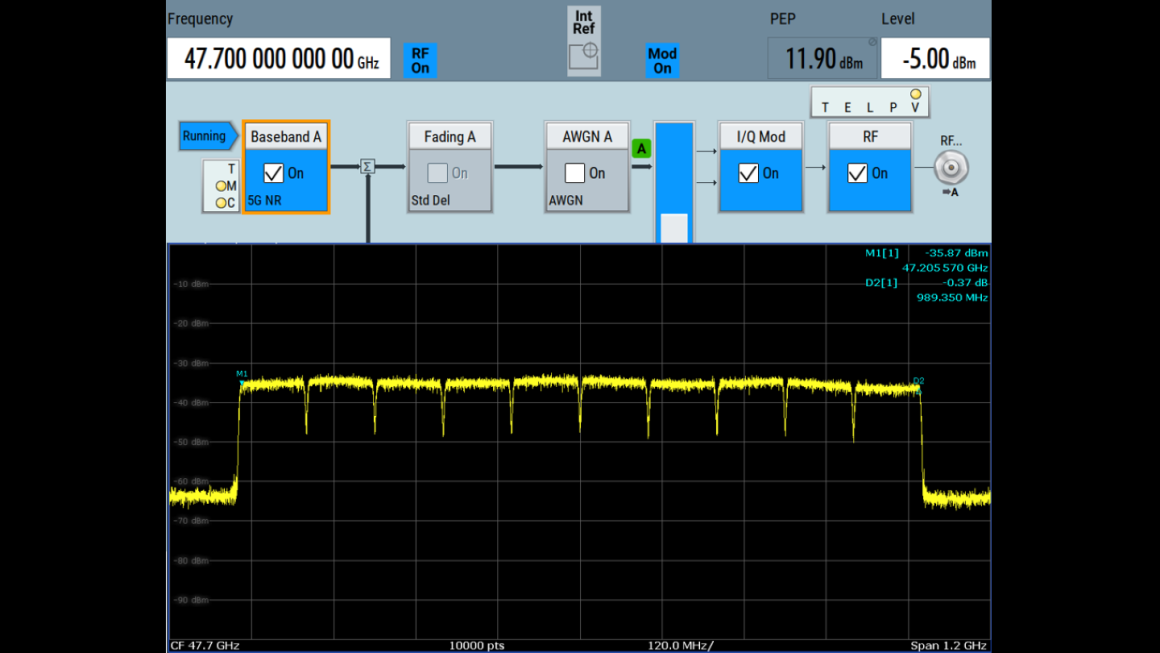Click the Int Ref reference icon
The height and width of the screenshot is (653, 1160).
pos(583,38)
